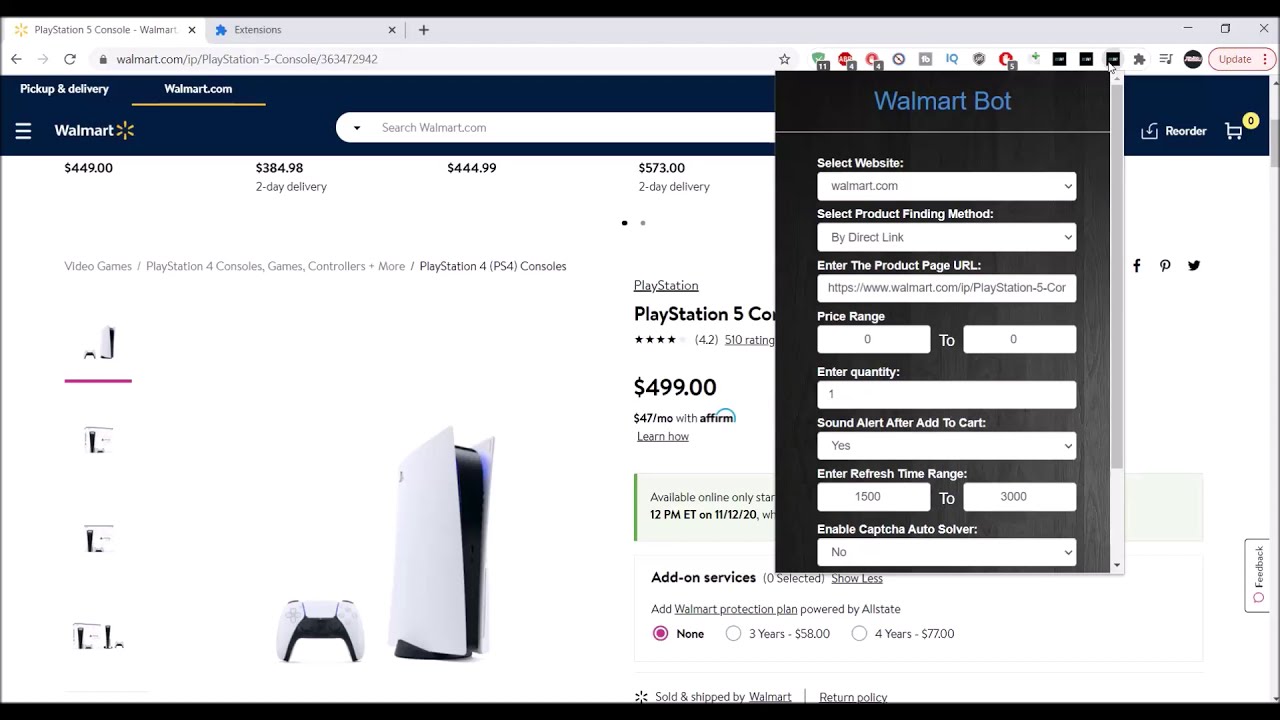
Task: Share product on Facebook
Action: click(x=1136, y=266)
